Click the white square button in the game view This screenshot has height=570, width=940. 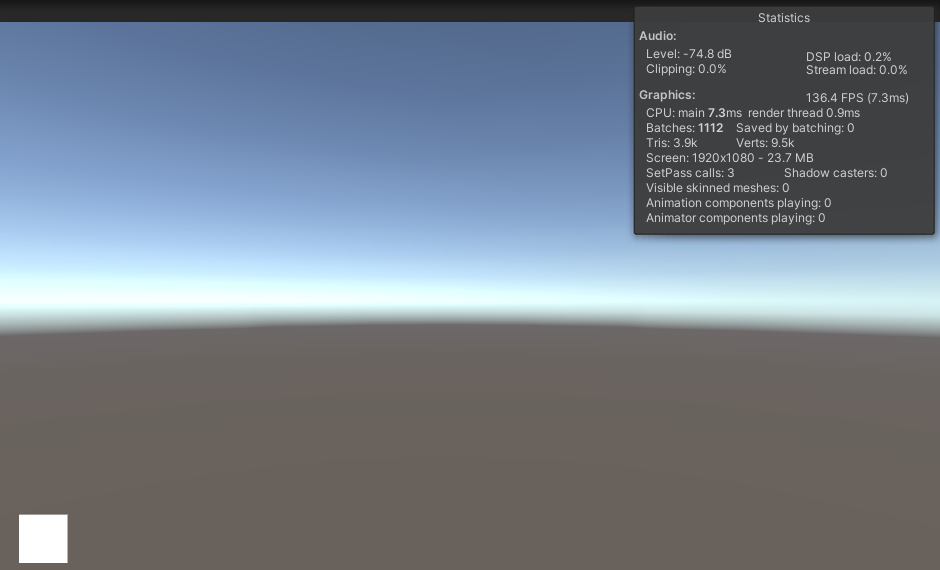(43, 538)
